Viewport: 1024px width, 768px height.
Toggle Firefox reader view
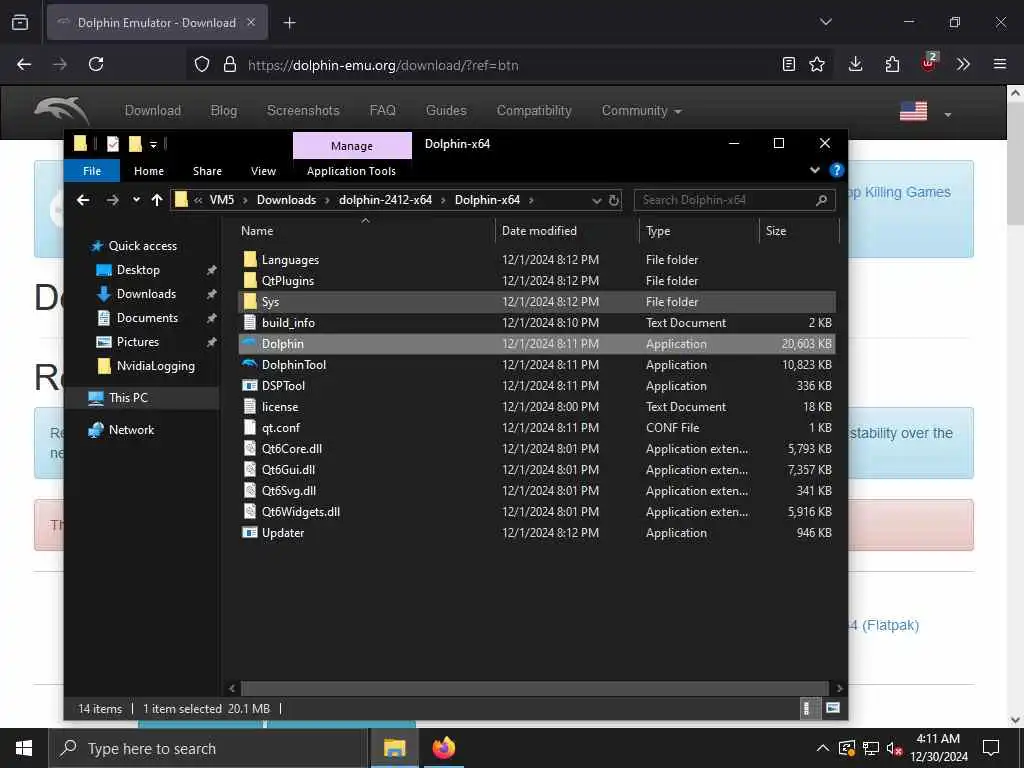pyautogui.click(x=789, y=64)
